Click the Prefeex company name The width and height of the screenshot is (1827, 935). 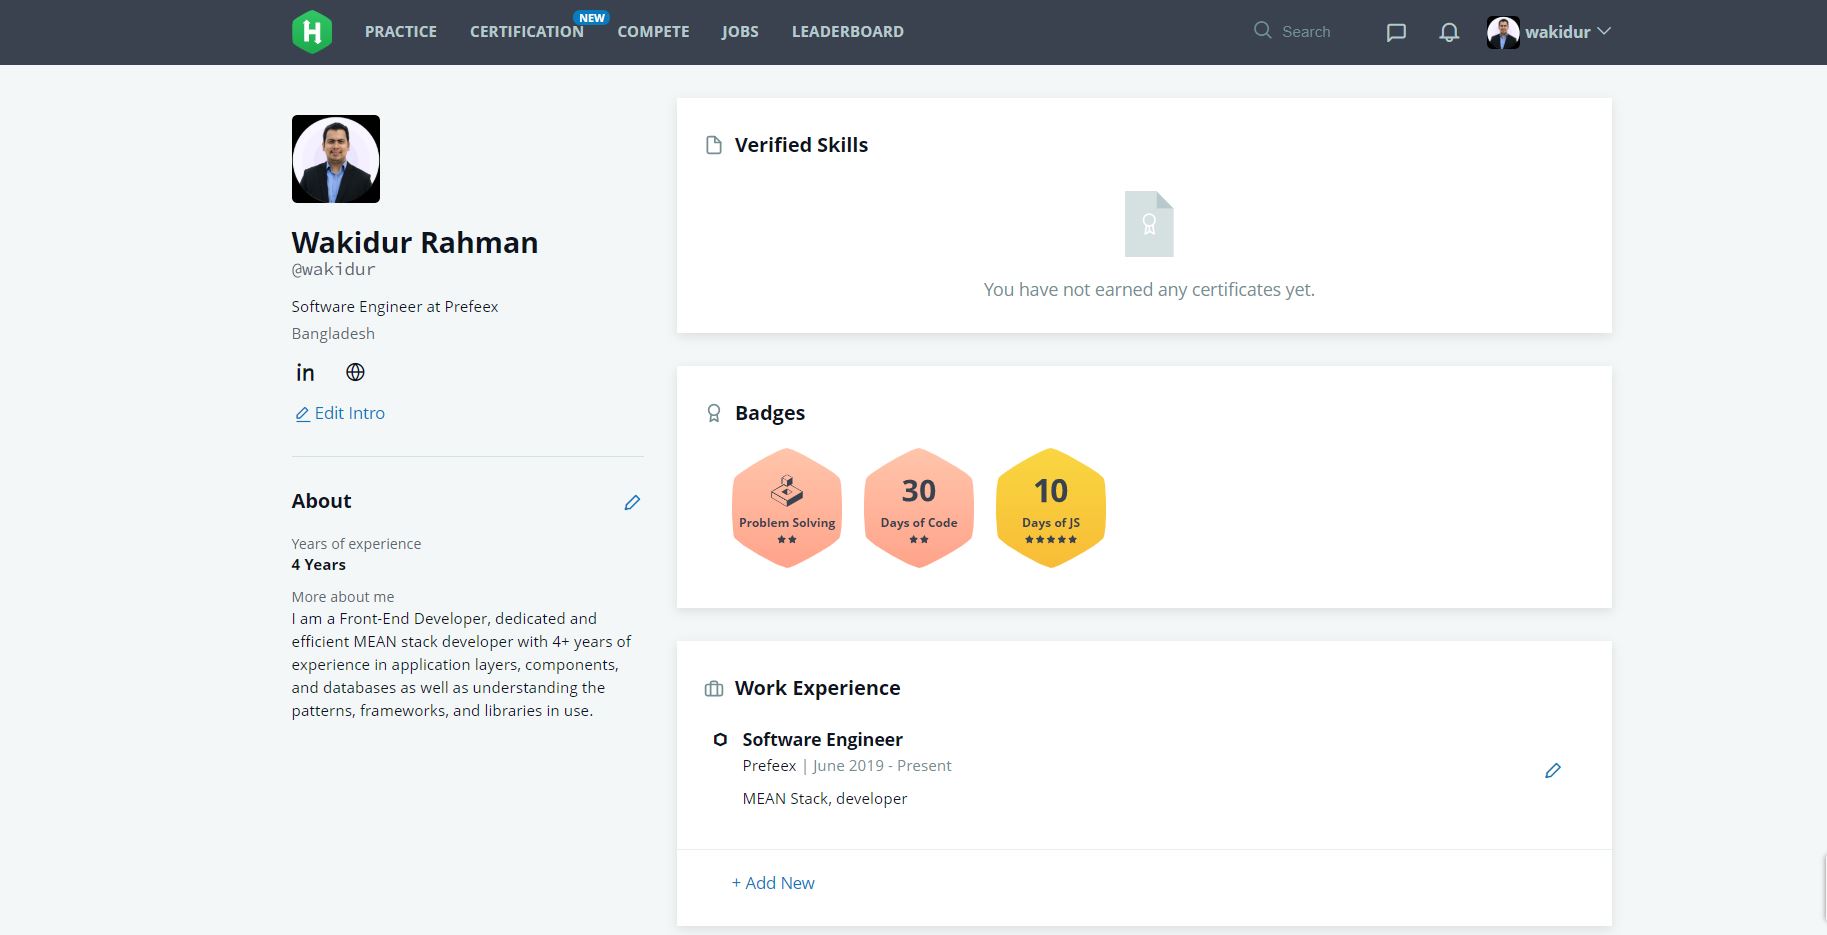point(769,766)
